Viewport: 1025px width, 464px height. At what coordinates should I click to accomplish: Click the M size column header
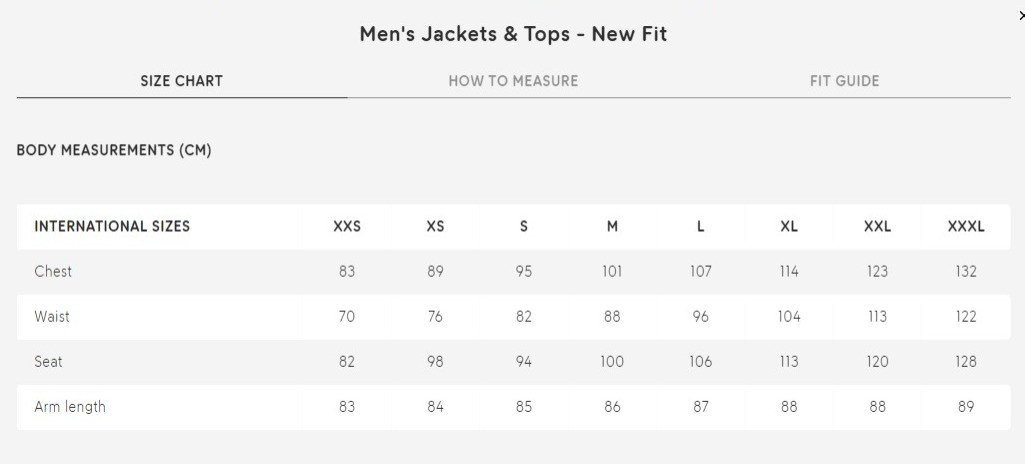click(x=612, y=227)
